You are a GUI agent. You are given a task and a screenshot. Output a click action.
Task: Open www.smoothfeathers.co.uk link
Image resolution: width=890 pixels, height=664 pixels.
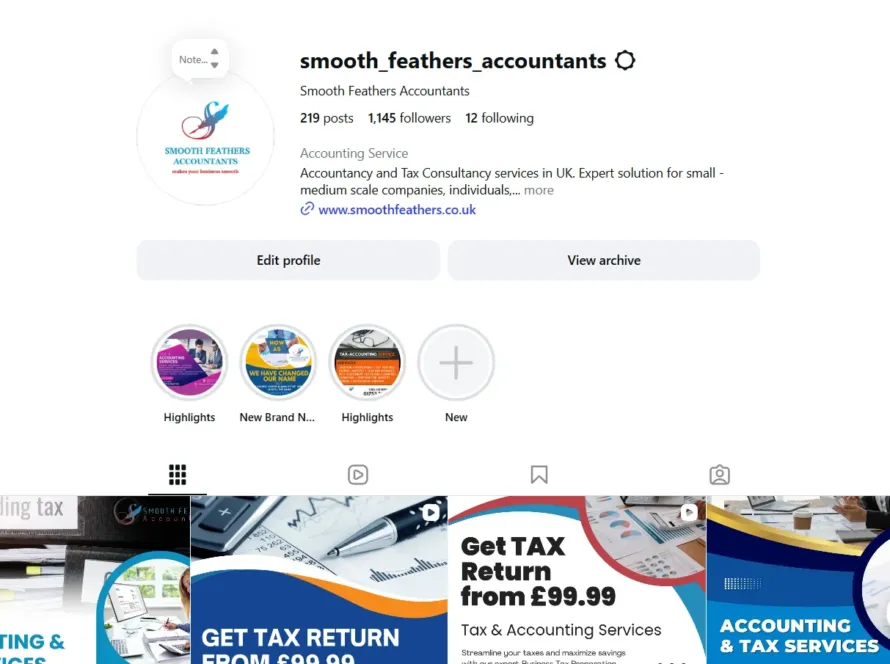point(397,209)
